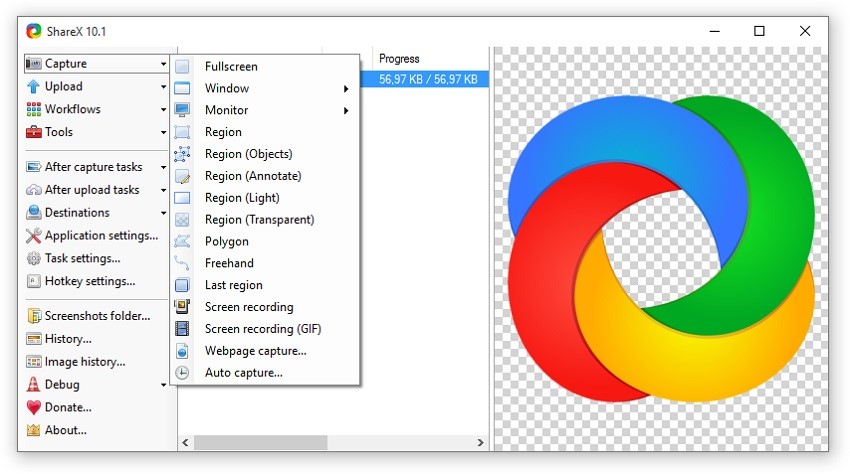The image size is (850, 474).
Task: Maximize the ShareX window
Action: coord(759,31)
